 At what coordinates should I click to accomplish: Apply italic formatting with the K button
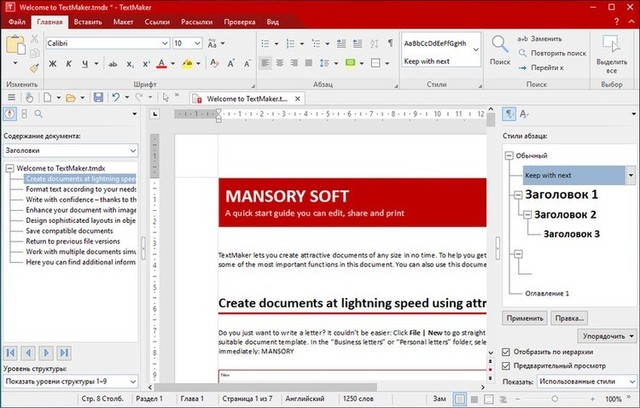[69, 63]
